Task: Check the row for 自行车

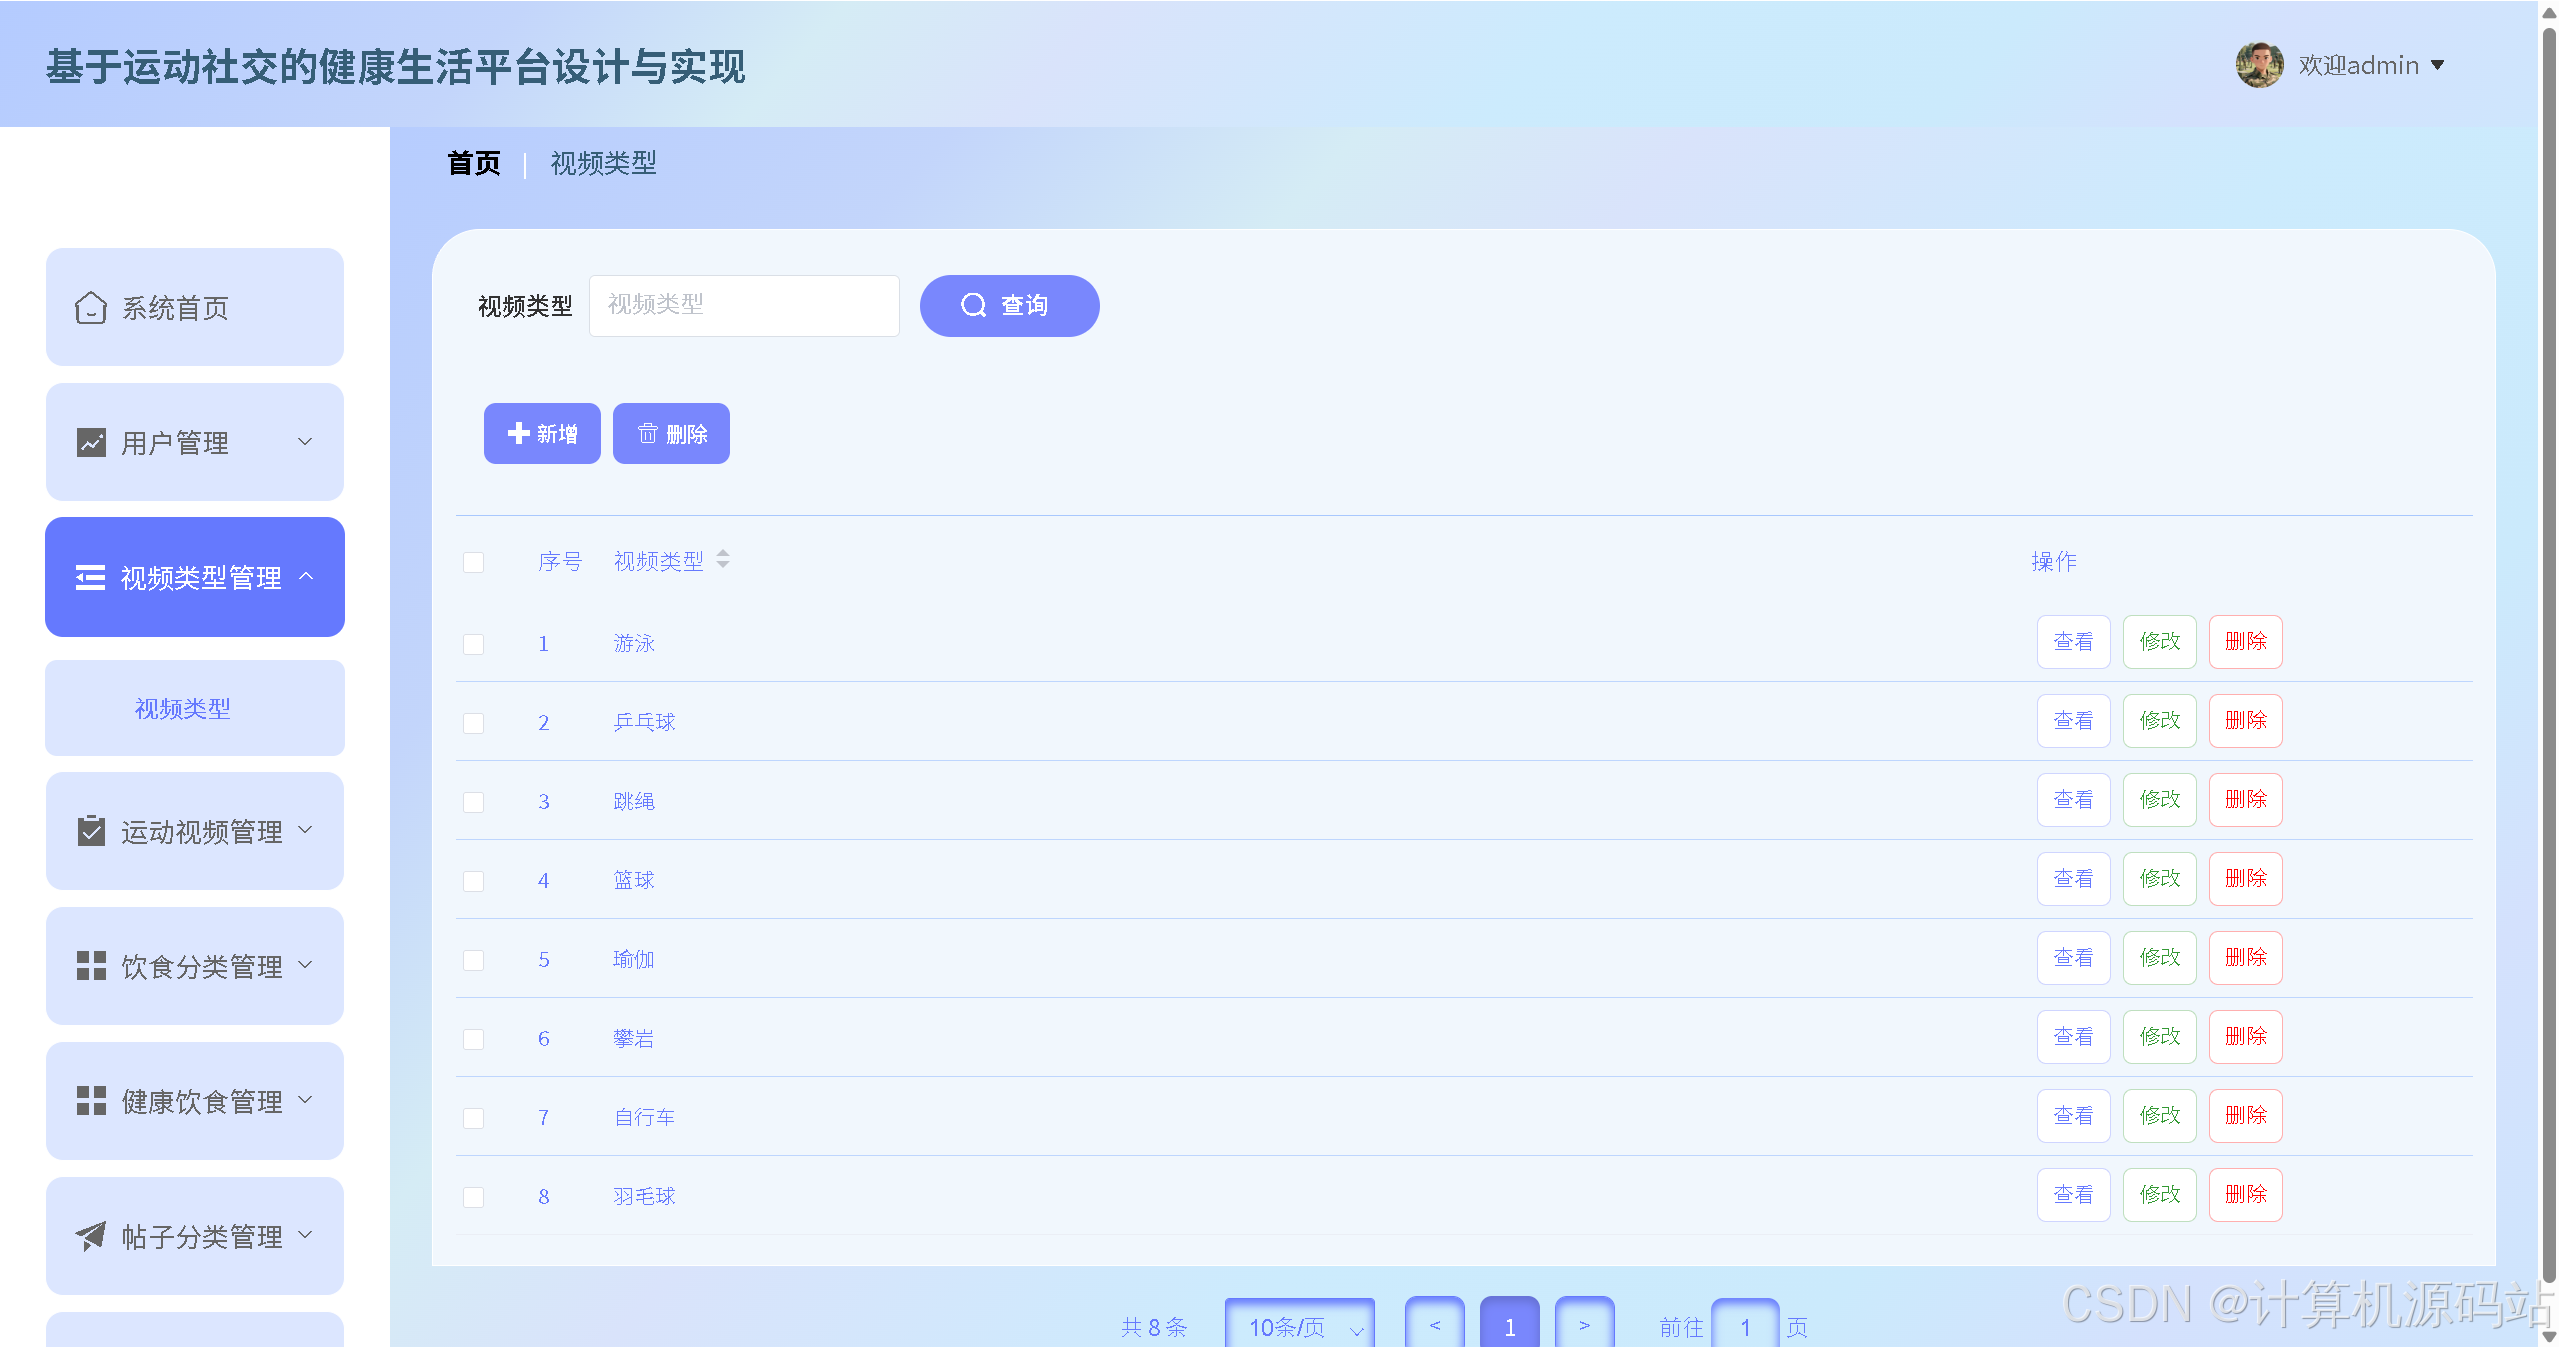Action: (x=474, y=1118)
